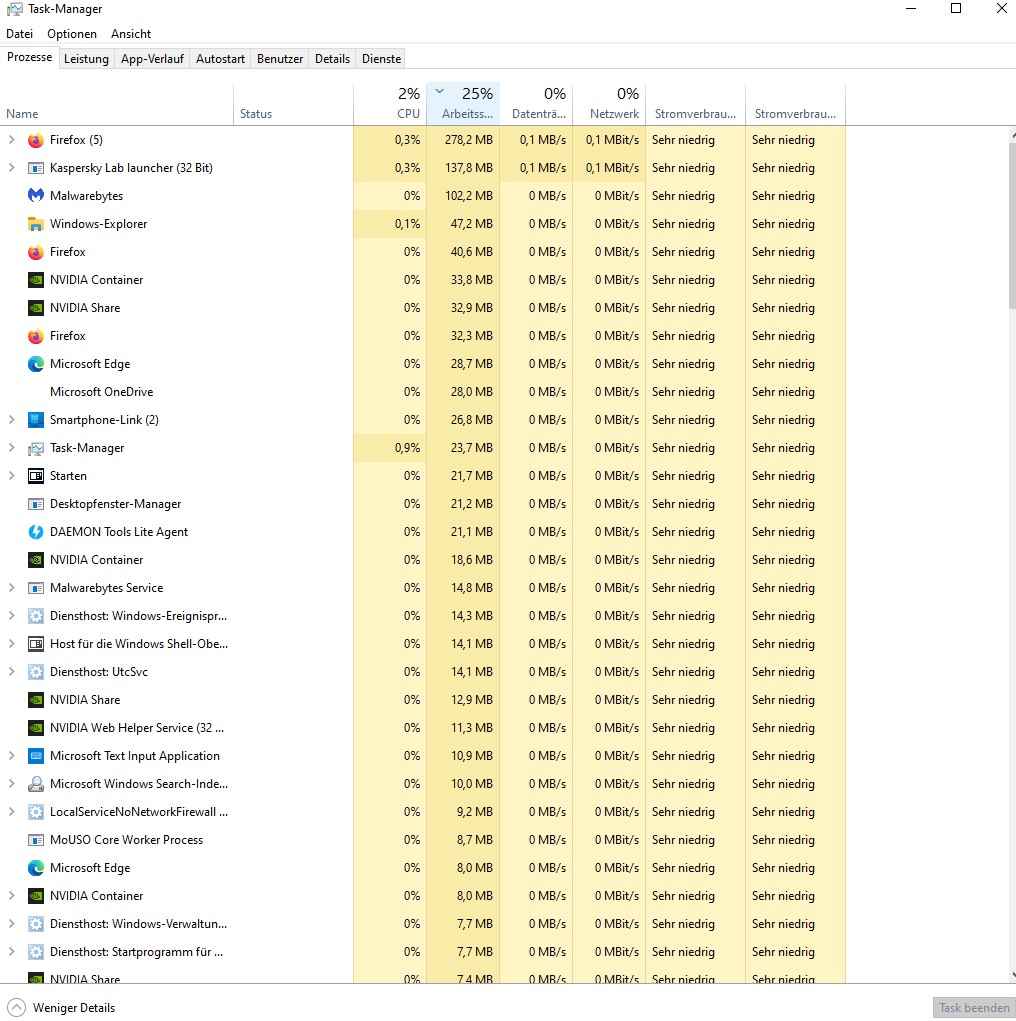Expand the Diensthost: UtcSvc row
The image size is (1016, 1021).
point(11,672)
